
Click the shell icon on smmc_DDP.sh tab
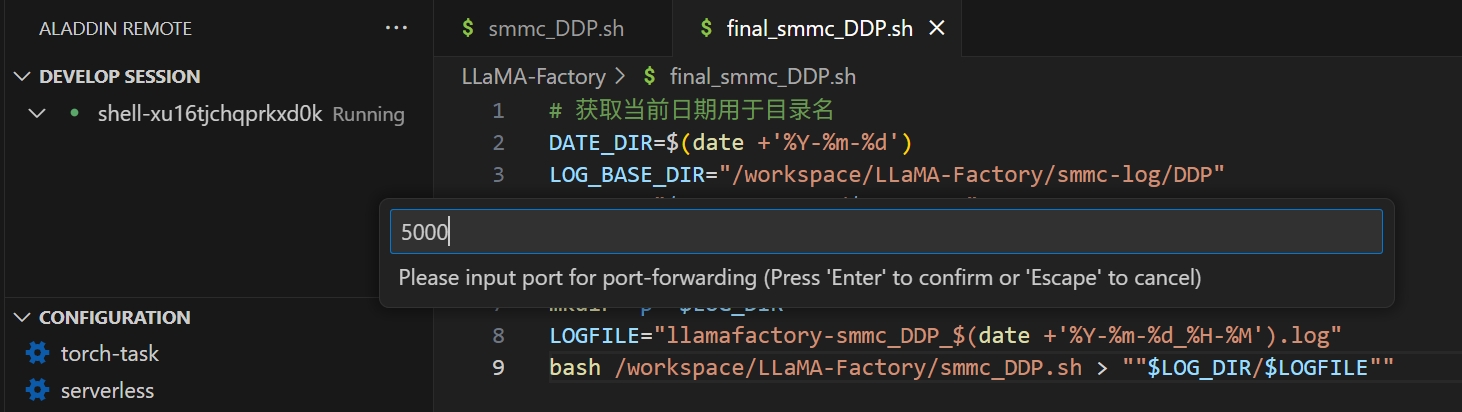[x=467, y=29]
